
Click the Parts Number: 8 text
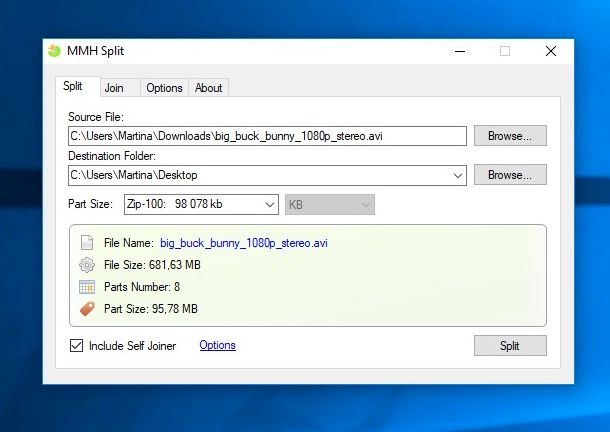pyautogui.click(x=142, y=287)
